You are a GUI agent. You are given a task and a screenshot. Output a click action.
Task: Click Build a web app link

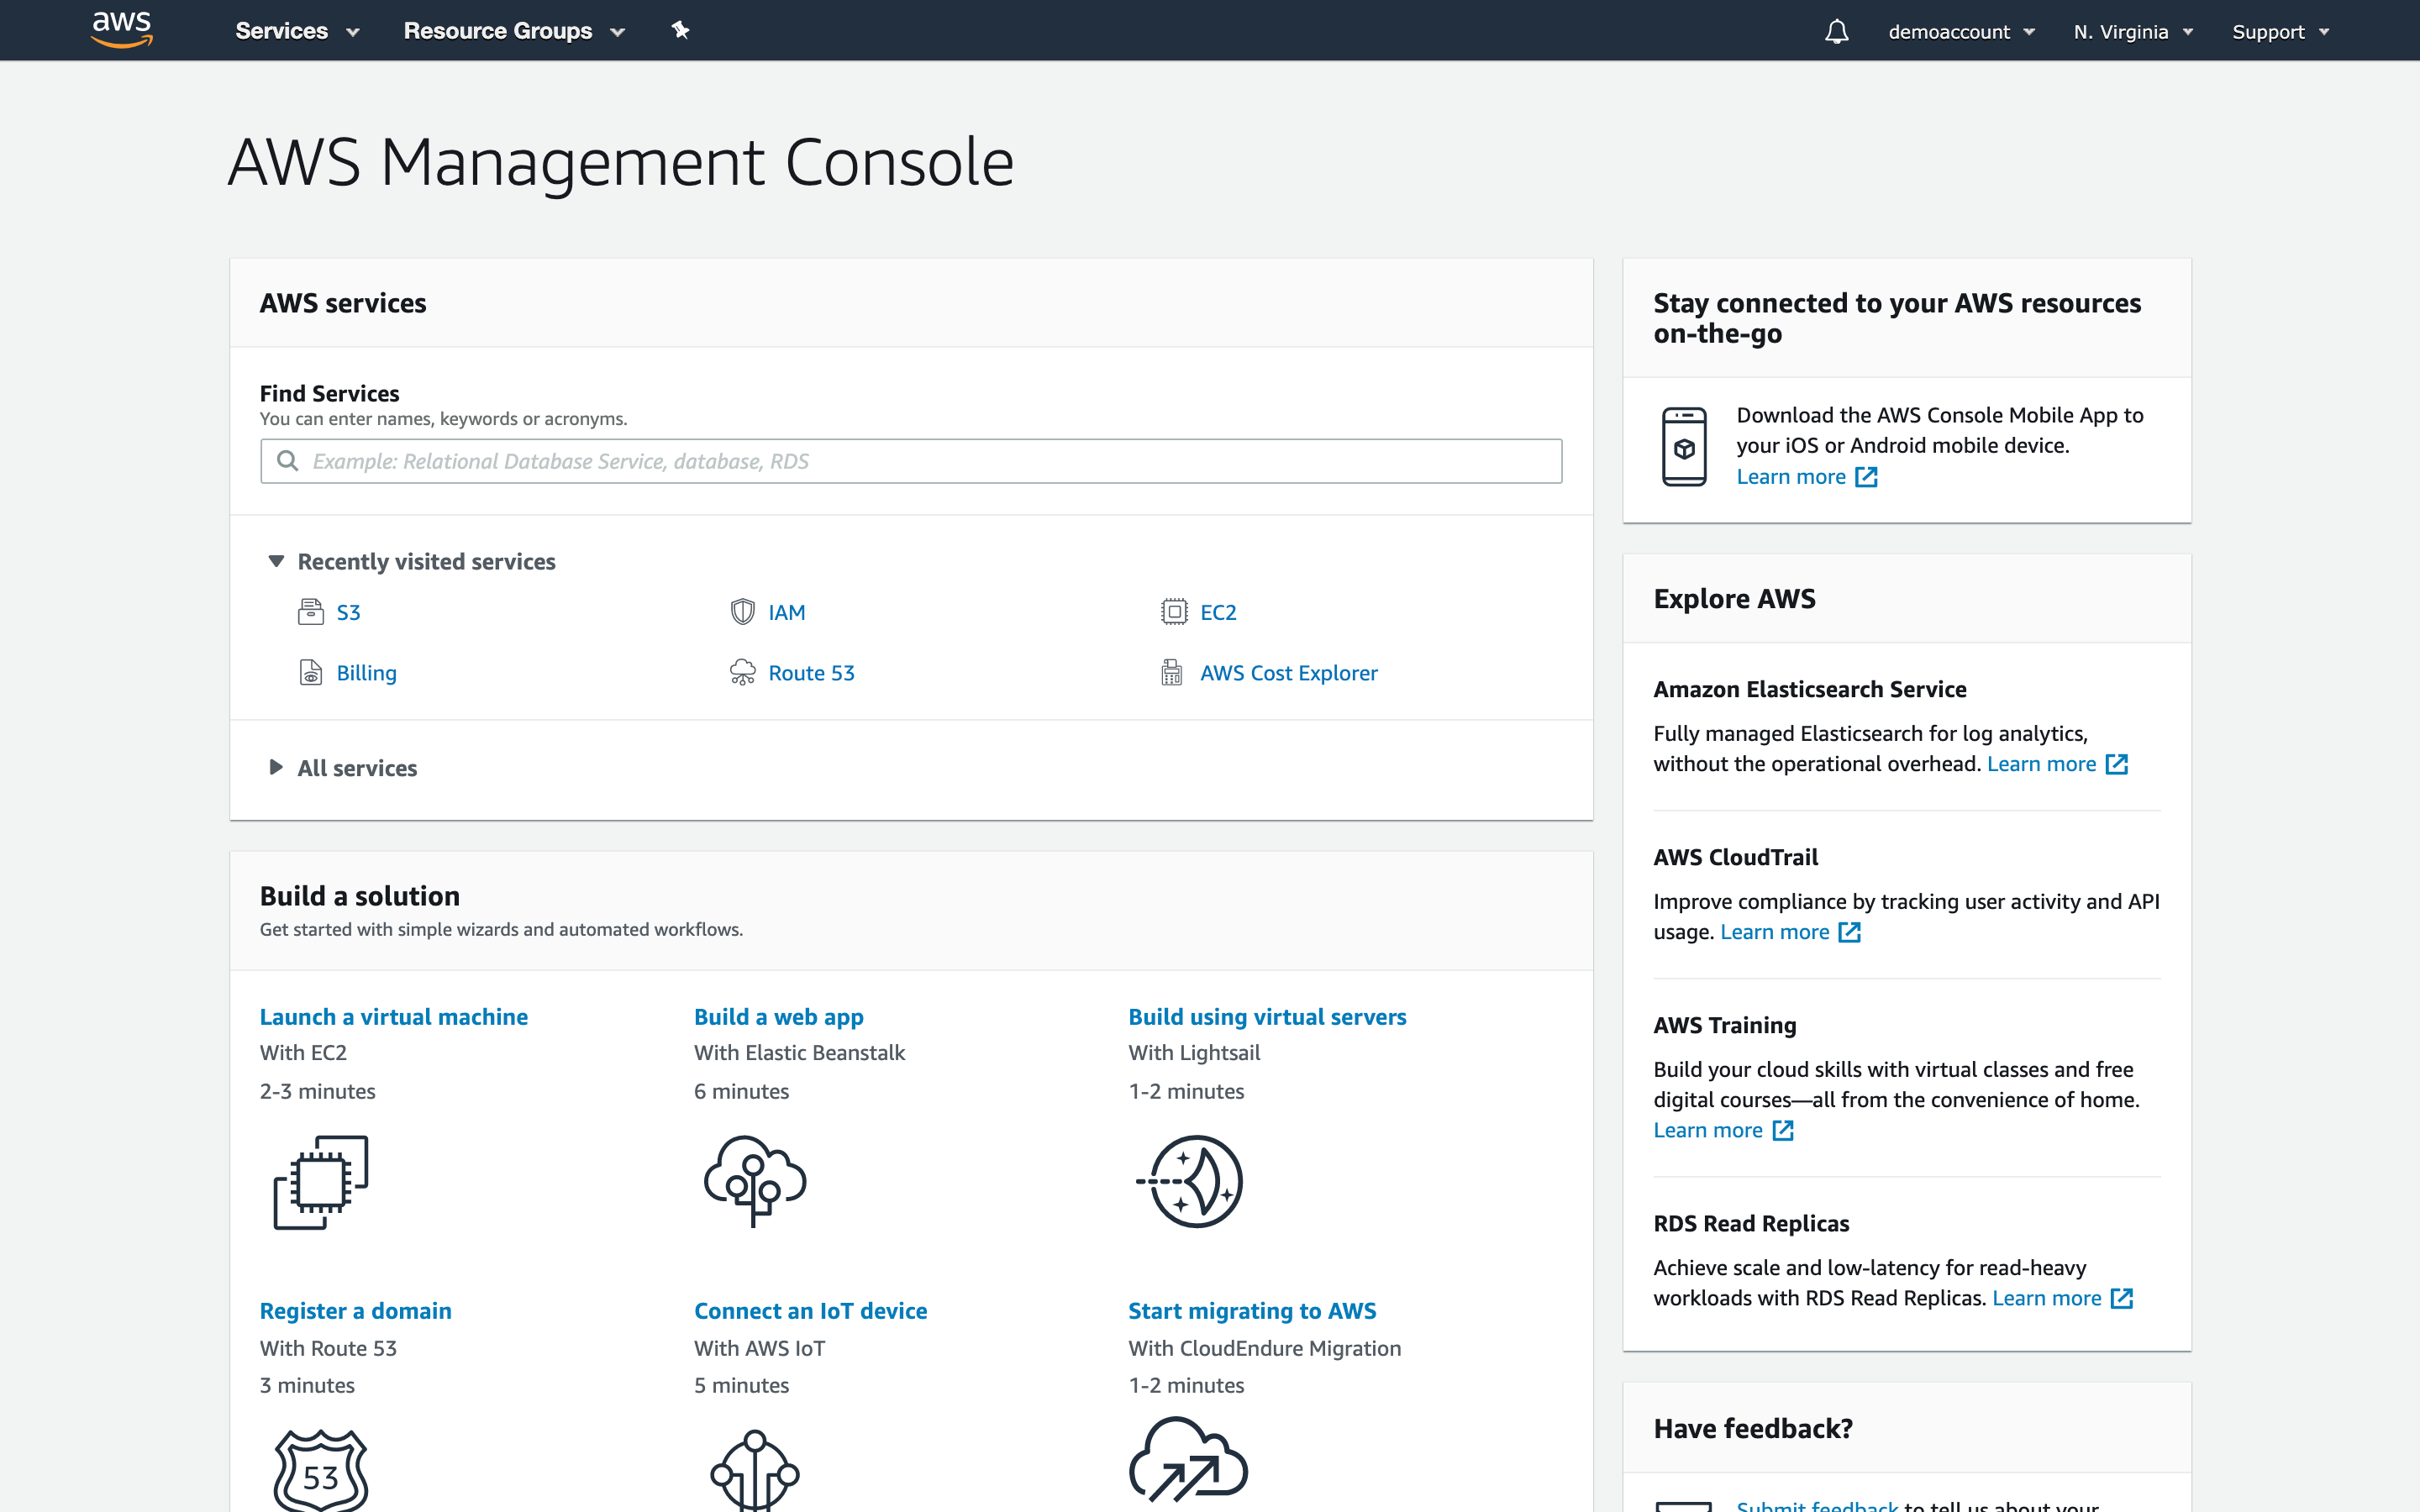tap(778, 1017)
